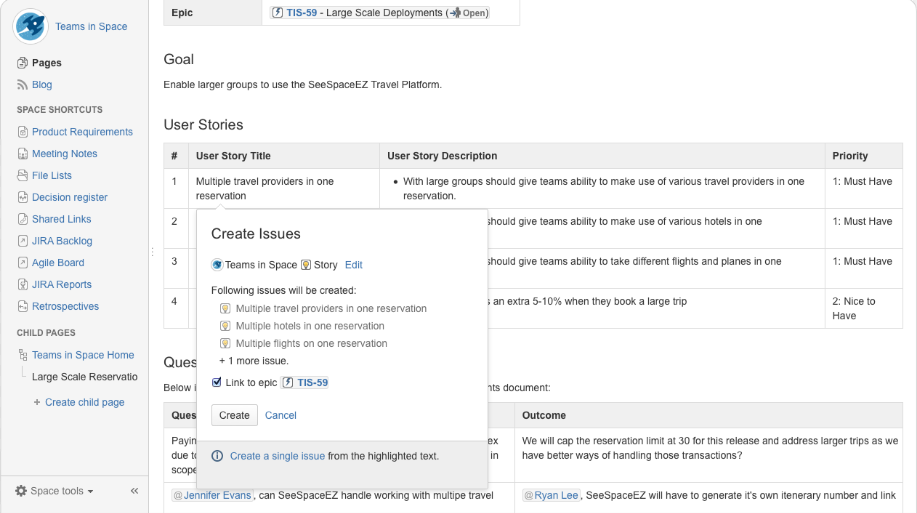The width and height of the screenshot is (917, 513).
Task: Click the Open status badge on epic
Action: pyautogui.click(x=468, y=12)
